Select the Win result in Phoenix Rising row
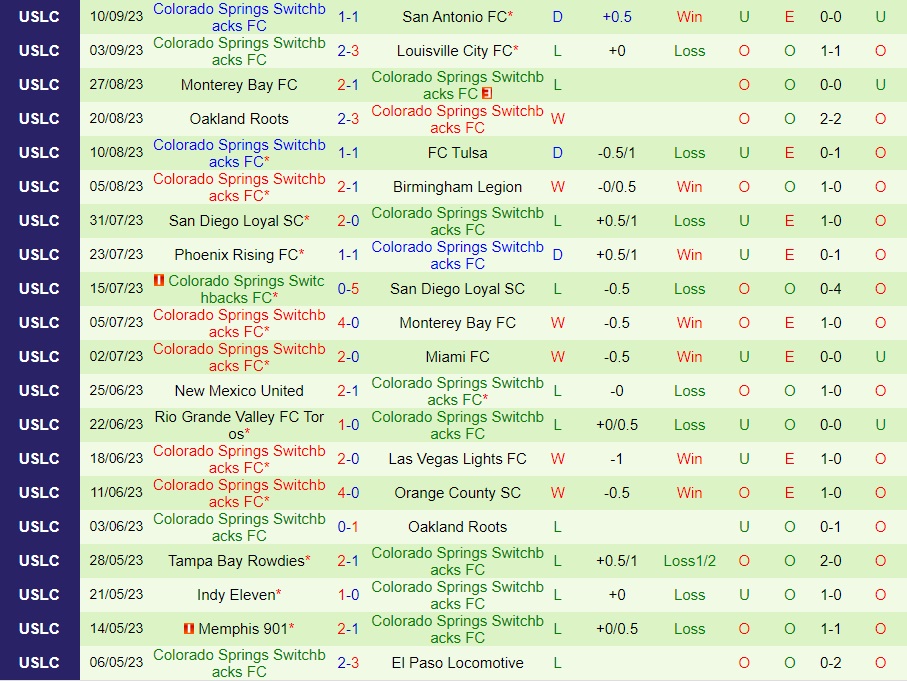Image resolution: width=907 pixels, height=681 pixels. click(690, 255)
